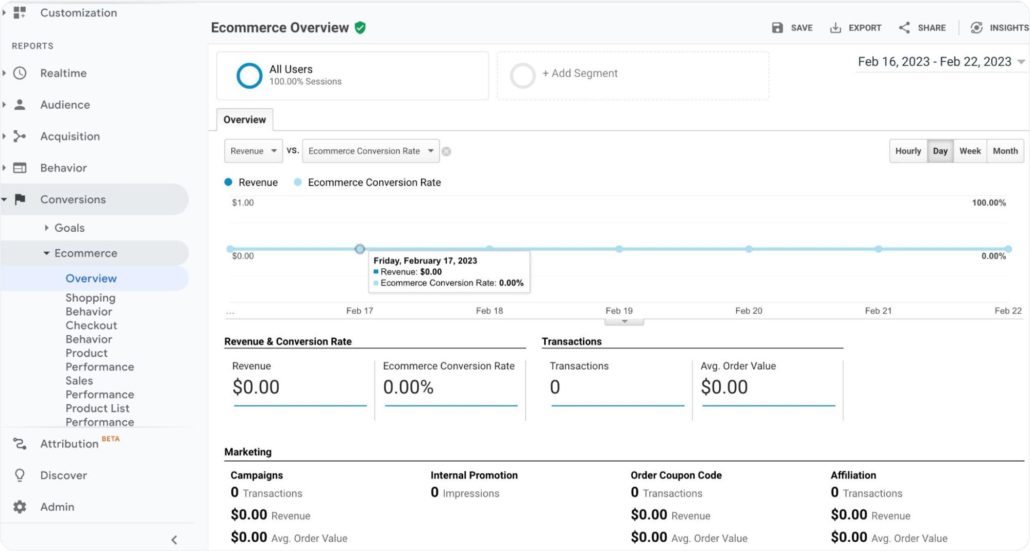Click the + Add Segment link
The height and width of the screenshot is (551, 1030).
(579, 73)
